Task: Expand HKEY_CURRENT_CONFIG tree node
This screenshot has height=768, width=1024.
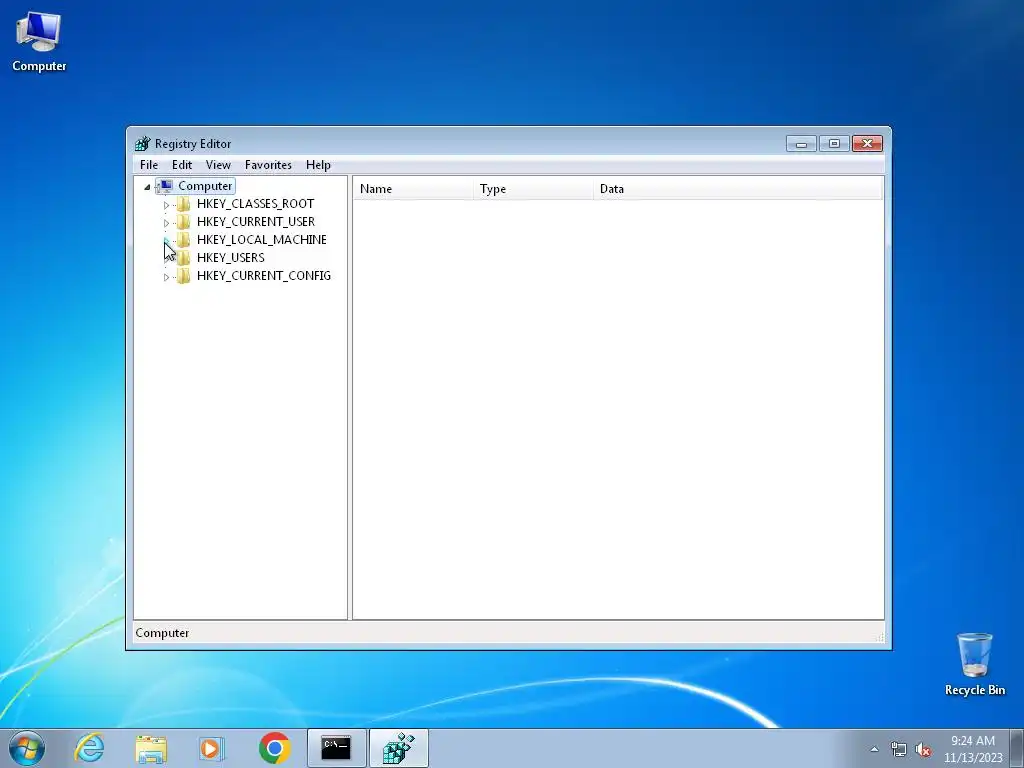Action: (166, 277)
